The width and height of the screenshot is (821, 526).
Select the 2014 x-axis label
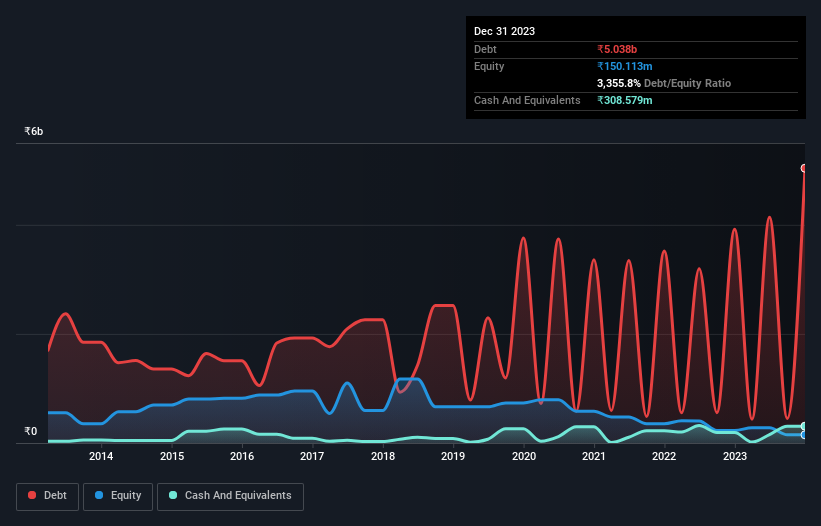(101, 456)
